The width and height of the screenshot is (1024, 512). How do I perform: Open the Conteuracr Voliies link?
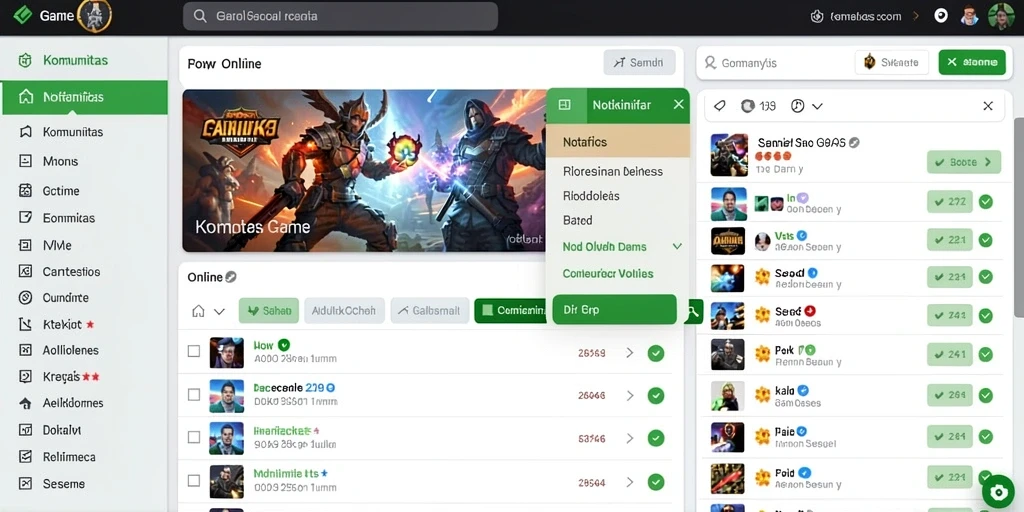[x=608, y=274]
